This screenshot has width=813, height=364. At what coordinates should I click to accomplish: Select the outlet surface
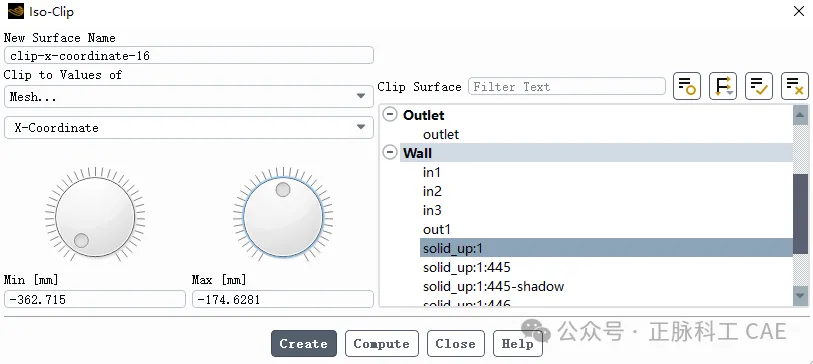[441, 134]
